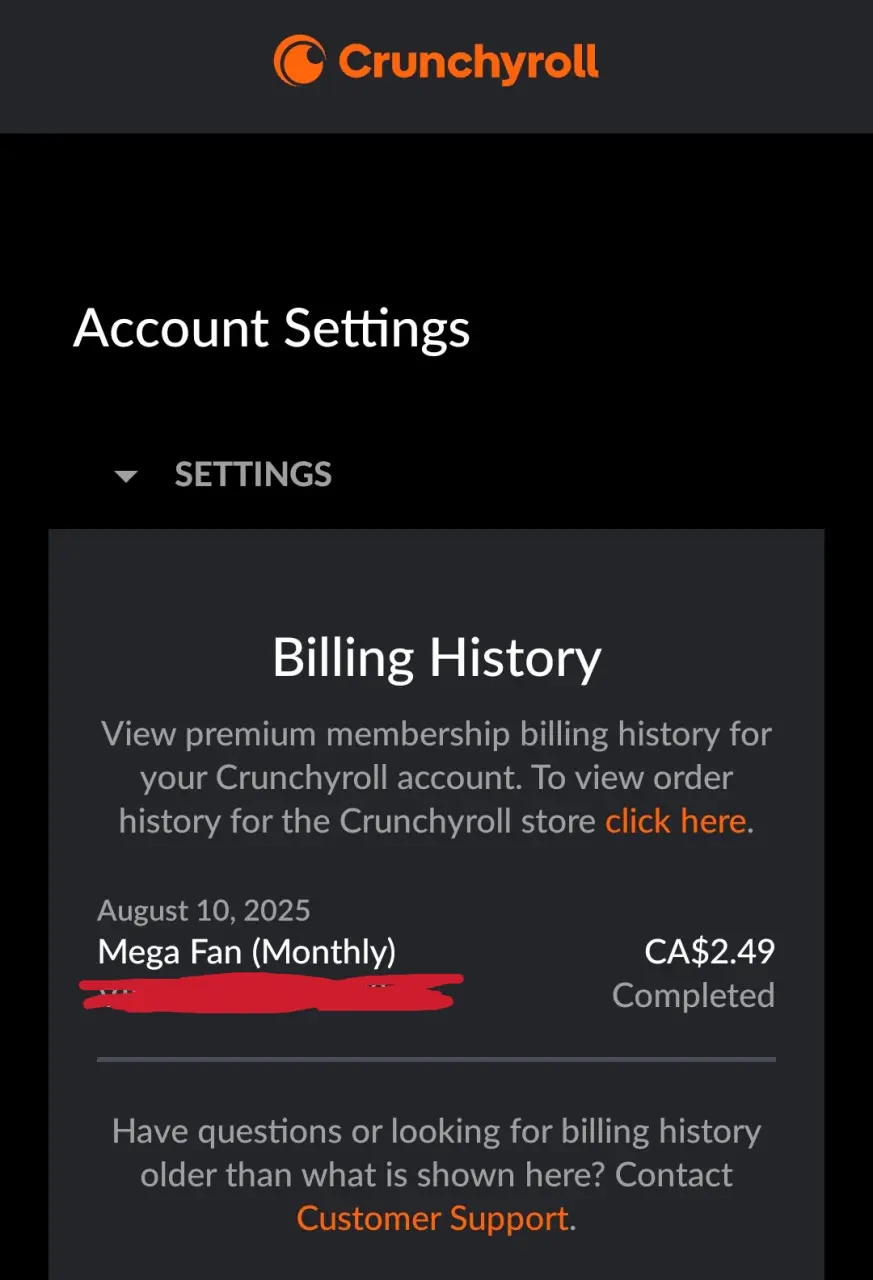
Task: Click the Billing History heading
Action: [x=437, y=658]
